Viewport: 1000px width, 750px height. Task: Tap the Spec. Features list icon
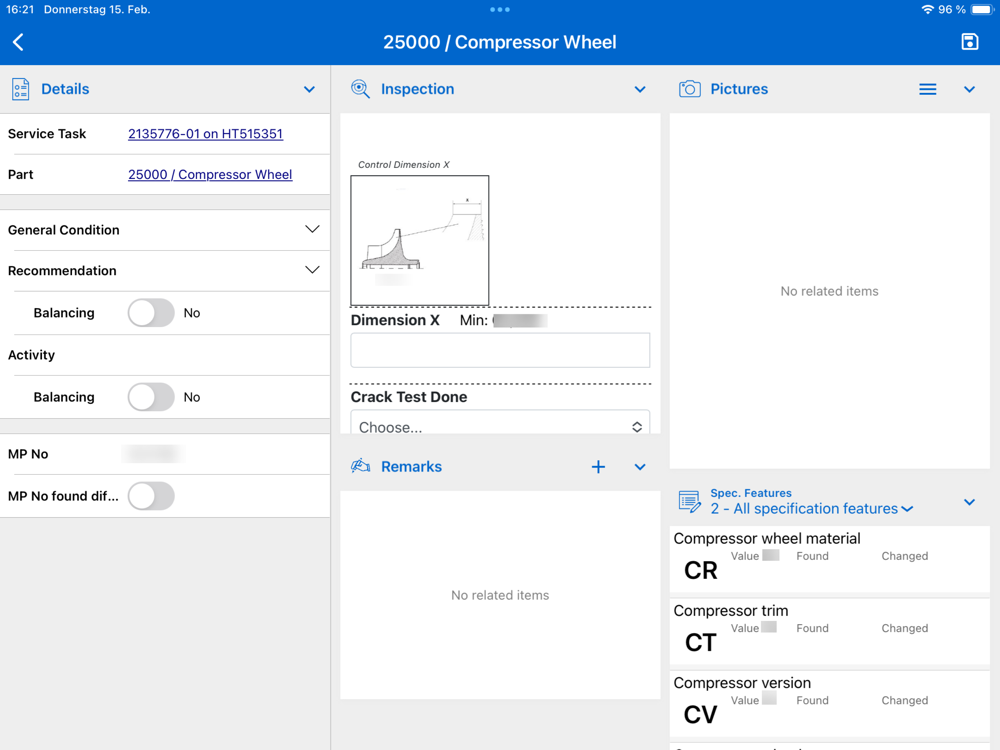[x=689, y=502]
